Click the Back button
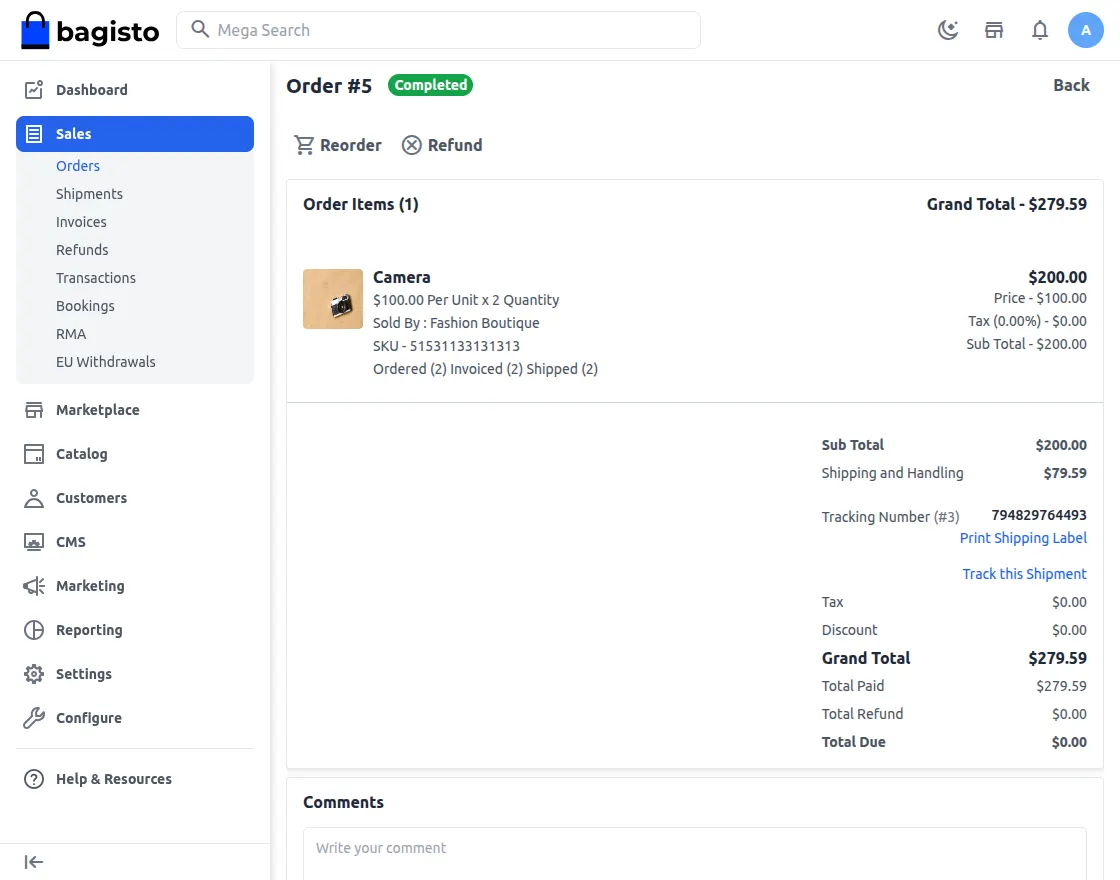The height and width of the screenshot is (880, 1120). (1071, 85)
